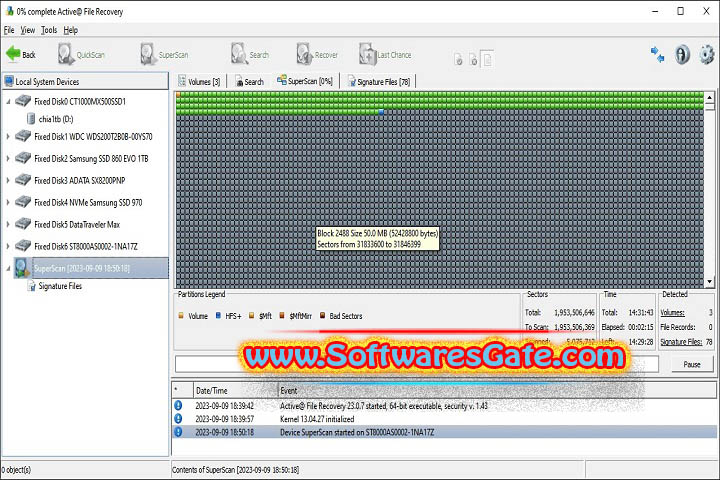Viewport: 720px width, 480px height.
Task: Switch to the Search tab
Action: point(250,81)
